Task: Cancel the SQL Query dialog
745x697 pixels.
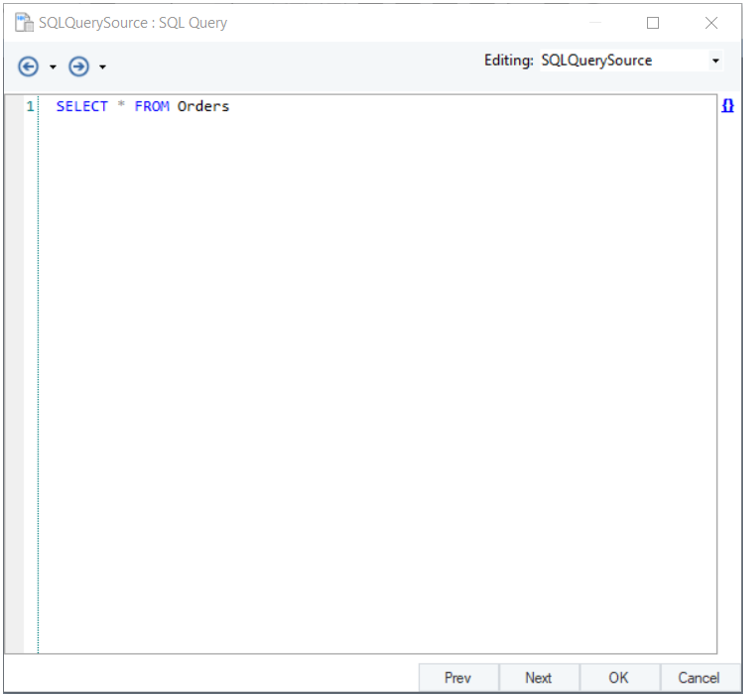Action: pyautogui.click(x=699, y=678)
